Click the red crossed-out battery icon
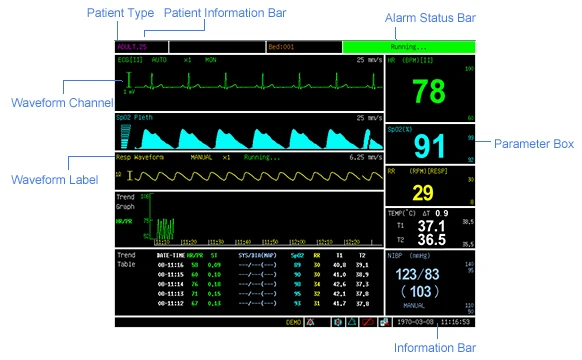This screenshot has height=360, width=582. click(368, 322)
